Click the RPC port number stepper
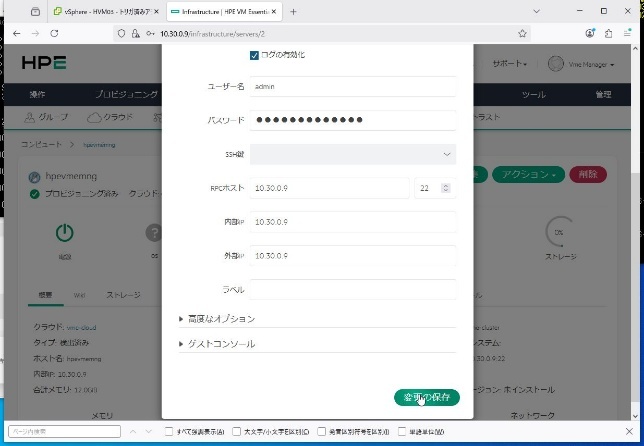The image size is (644, 446). [x=444, y=188]
